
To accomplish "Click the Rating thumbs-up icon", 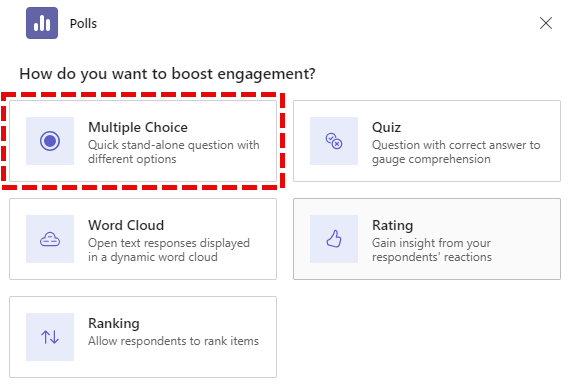I will pyautogui.click(x=334, y=239).
